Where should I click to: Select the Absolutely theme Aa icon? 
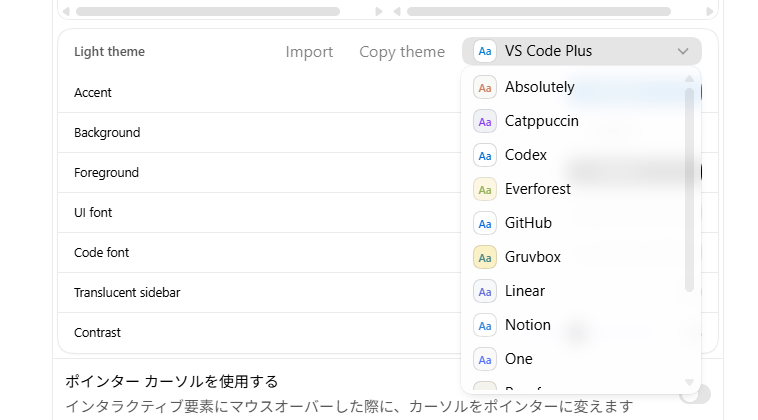485,87
